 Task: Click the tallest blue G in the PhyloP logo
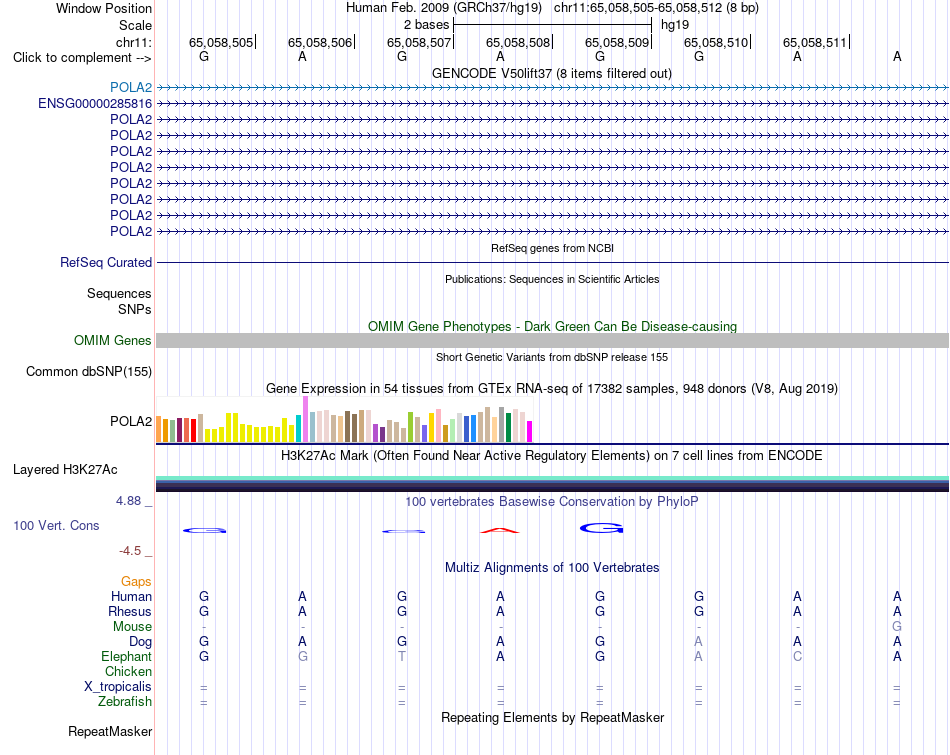(602, 528)
